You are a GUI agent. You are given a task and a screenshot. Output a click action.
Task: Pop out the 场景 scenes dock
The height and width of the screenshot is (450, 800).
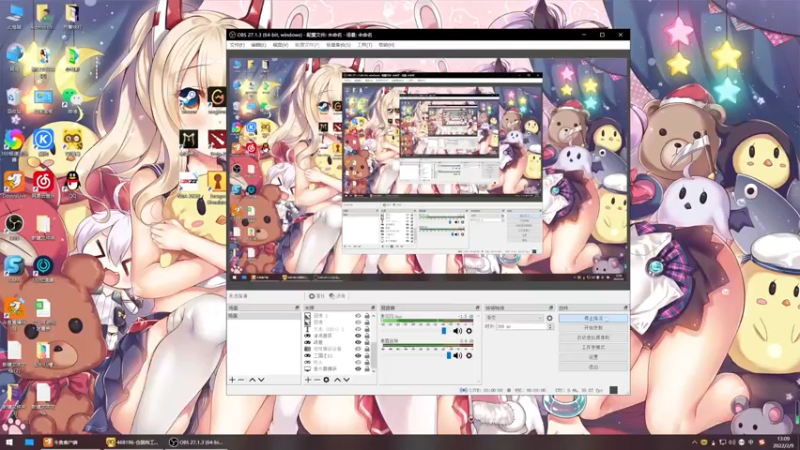[x=297, y=308]
